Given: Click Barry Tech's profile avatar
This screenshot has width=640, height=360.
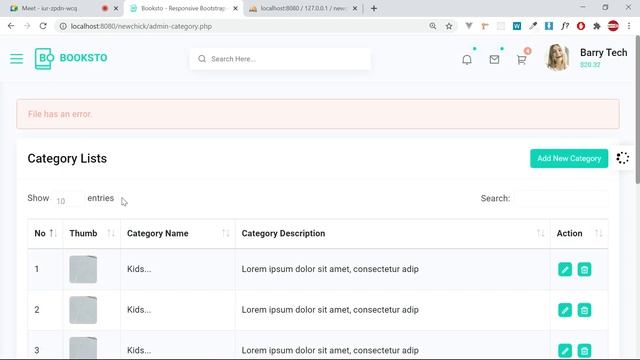Looking at the screenshot, I should click(x=558, y=58).
